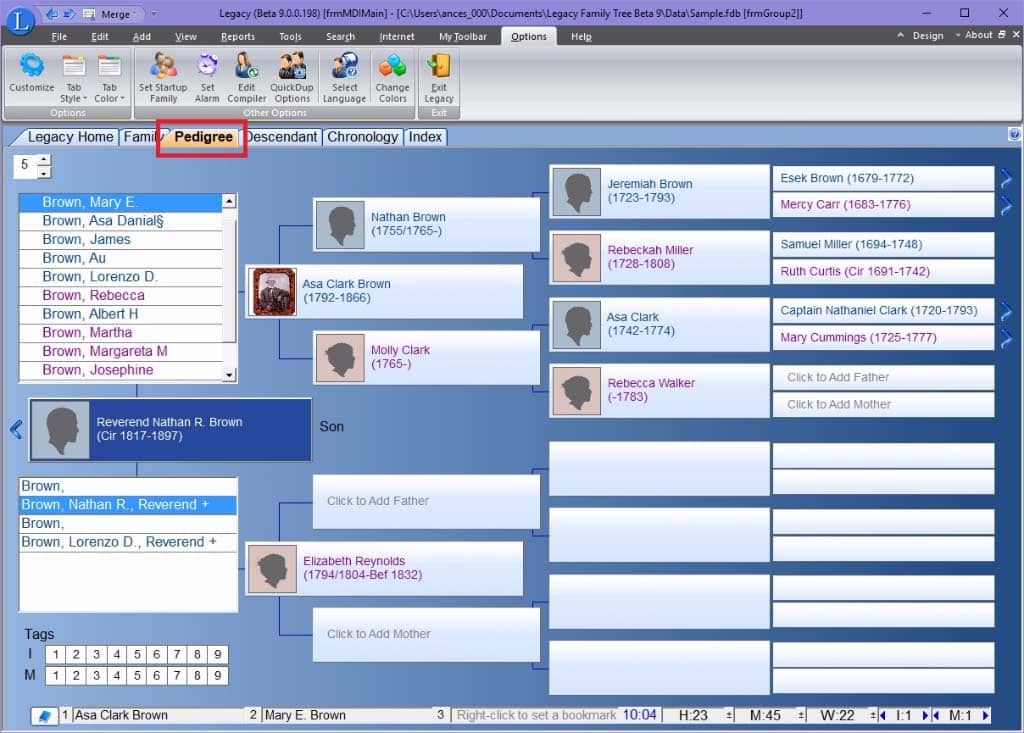Switch to the Chronology tab
The width and height of the screenshot is (1024, 733).
(362, 137)
